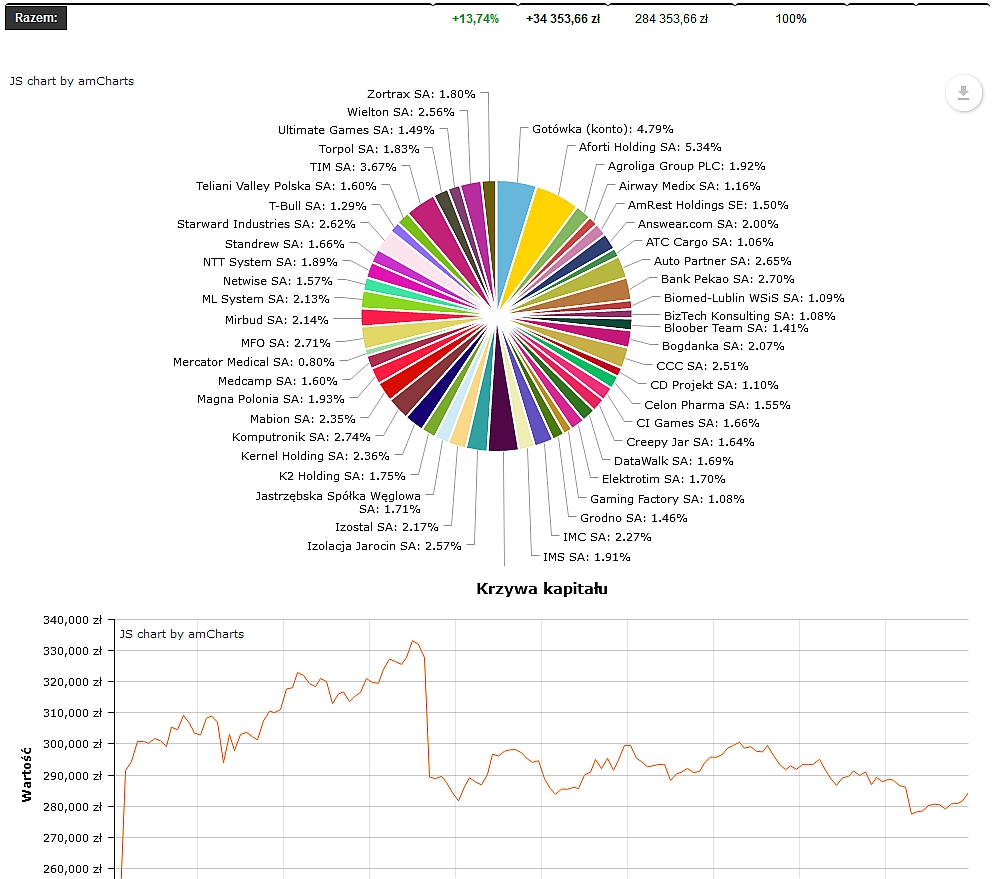Select label 'Standrew SA: 1.66%'
This screenshot has height=879, width=997.
click(x=284, y=244)
